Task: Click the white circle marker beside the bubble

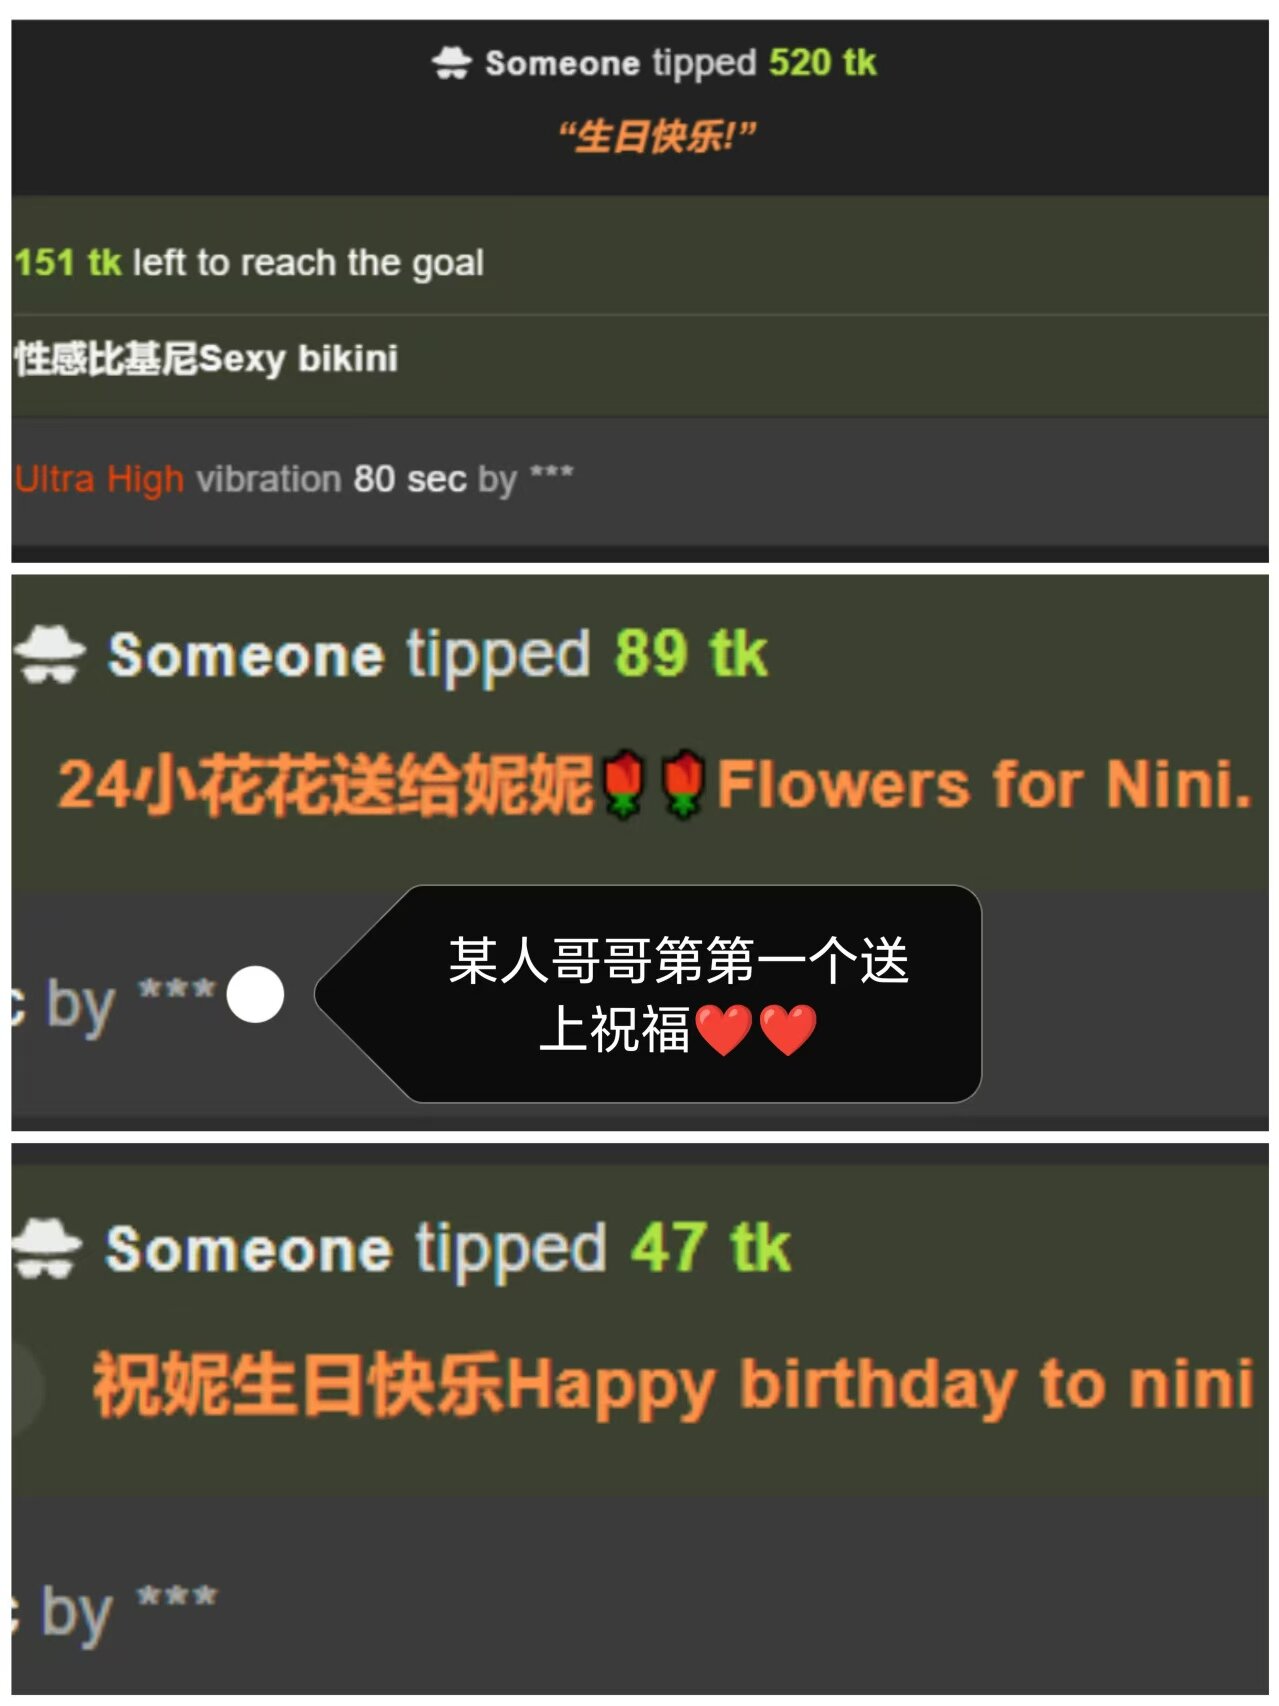Action: coord(255,995)
